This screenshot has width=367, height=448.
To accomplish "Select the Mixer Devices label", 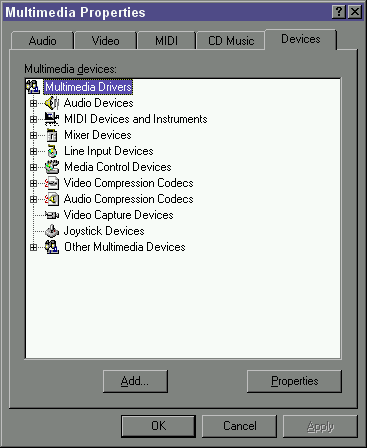I will [98, 135].
